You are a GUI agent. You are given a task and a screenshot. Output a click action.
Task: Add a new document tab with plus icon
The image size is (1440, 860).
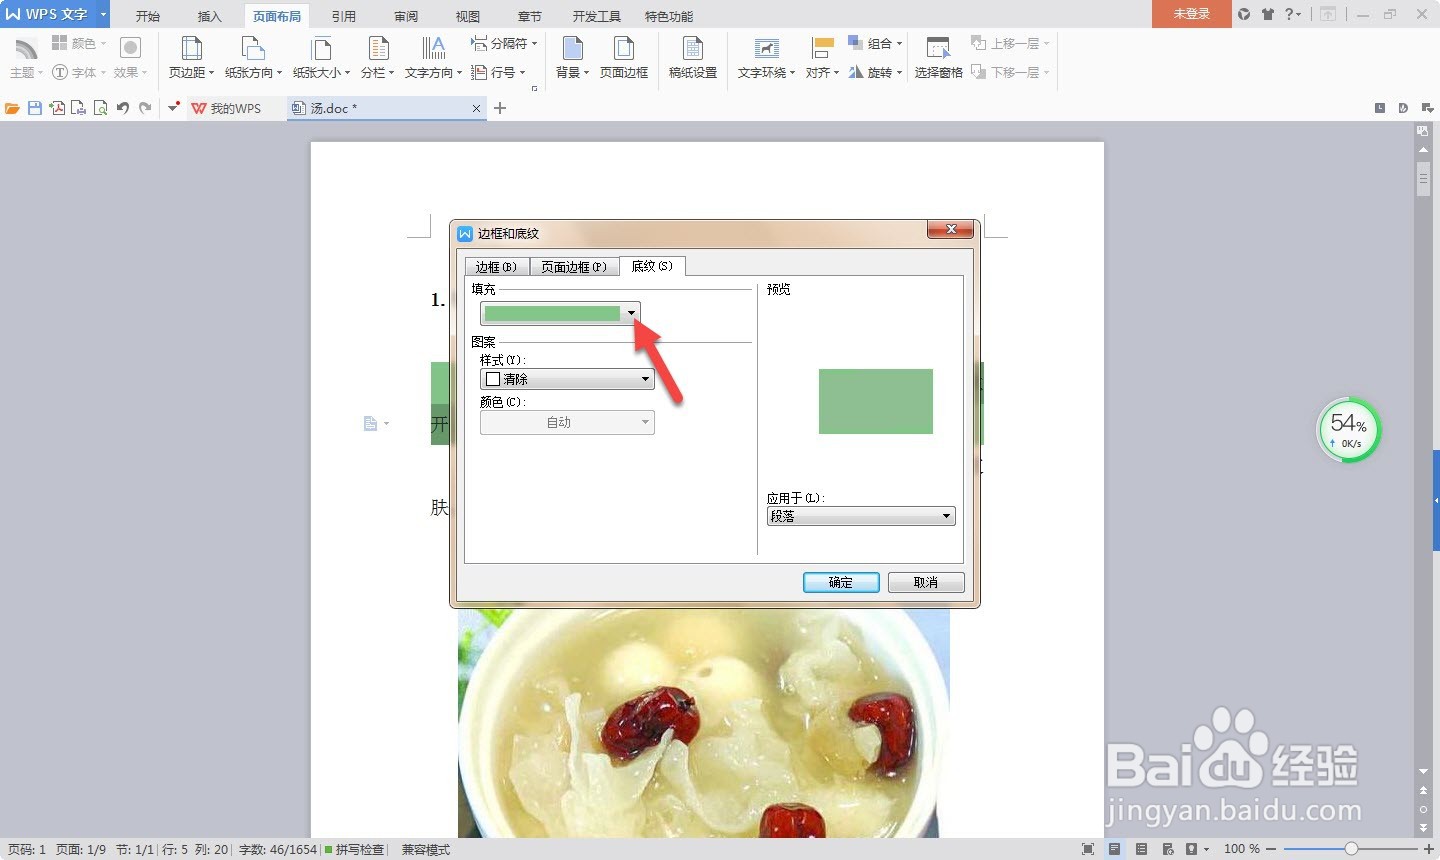pyautogui.click(x=500, y=108)
